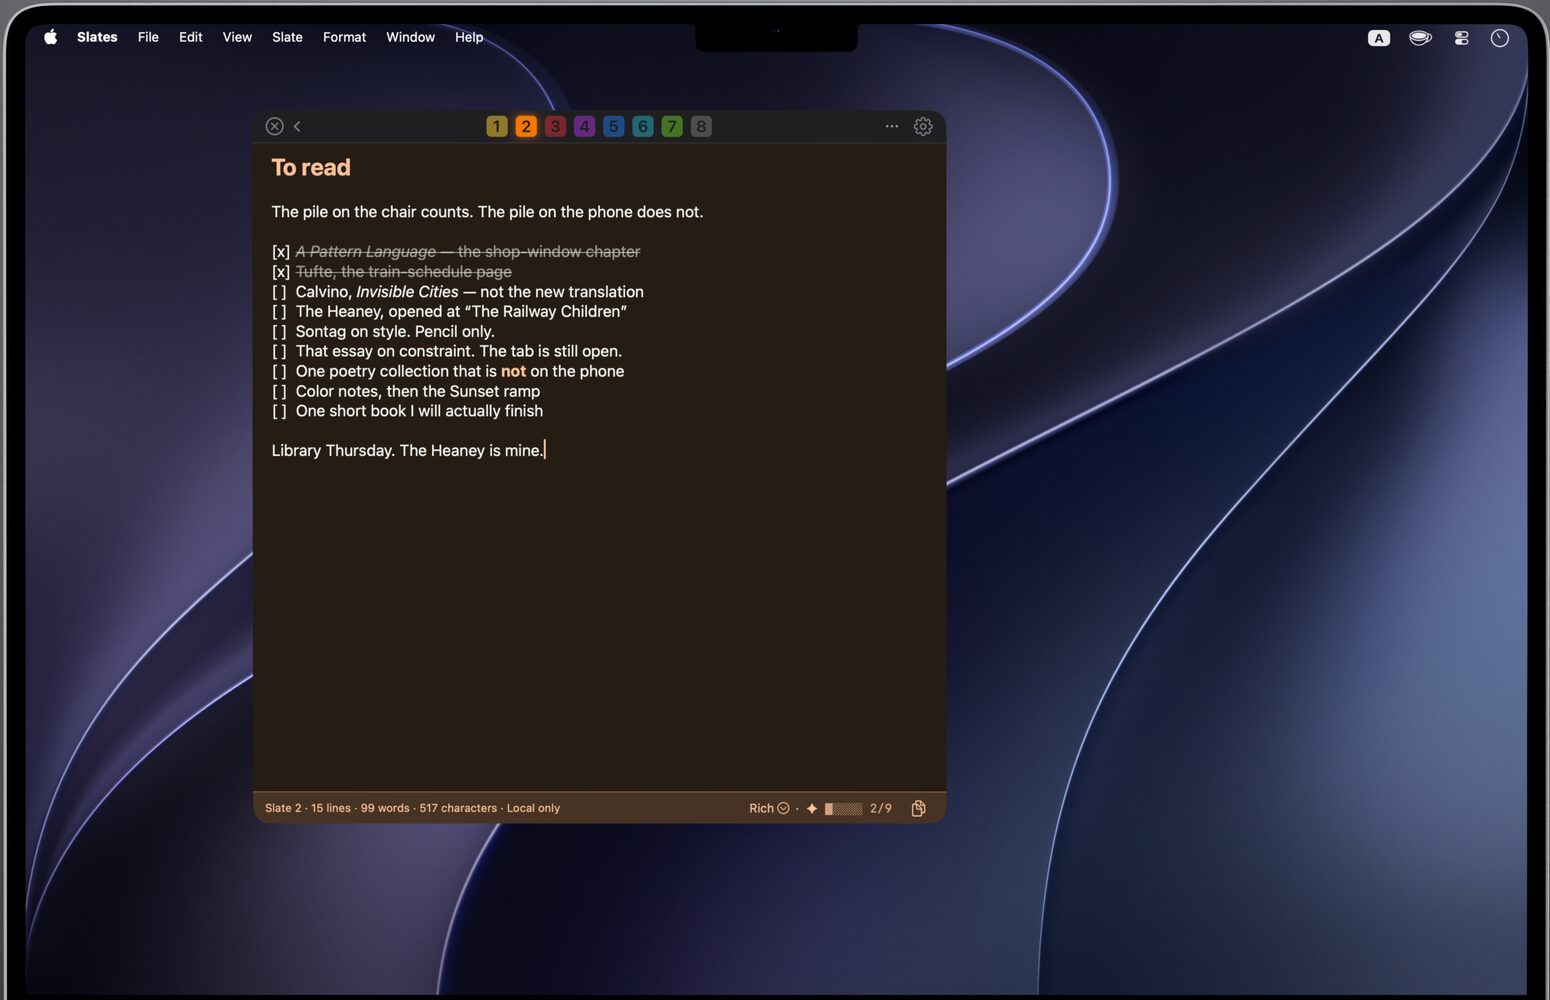Open settings with the gear icon

923,126
